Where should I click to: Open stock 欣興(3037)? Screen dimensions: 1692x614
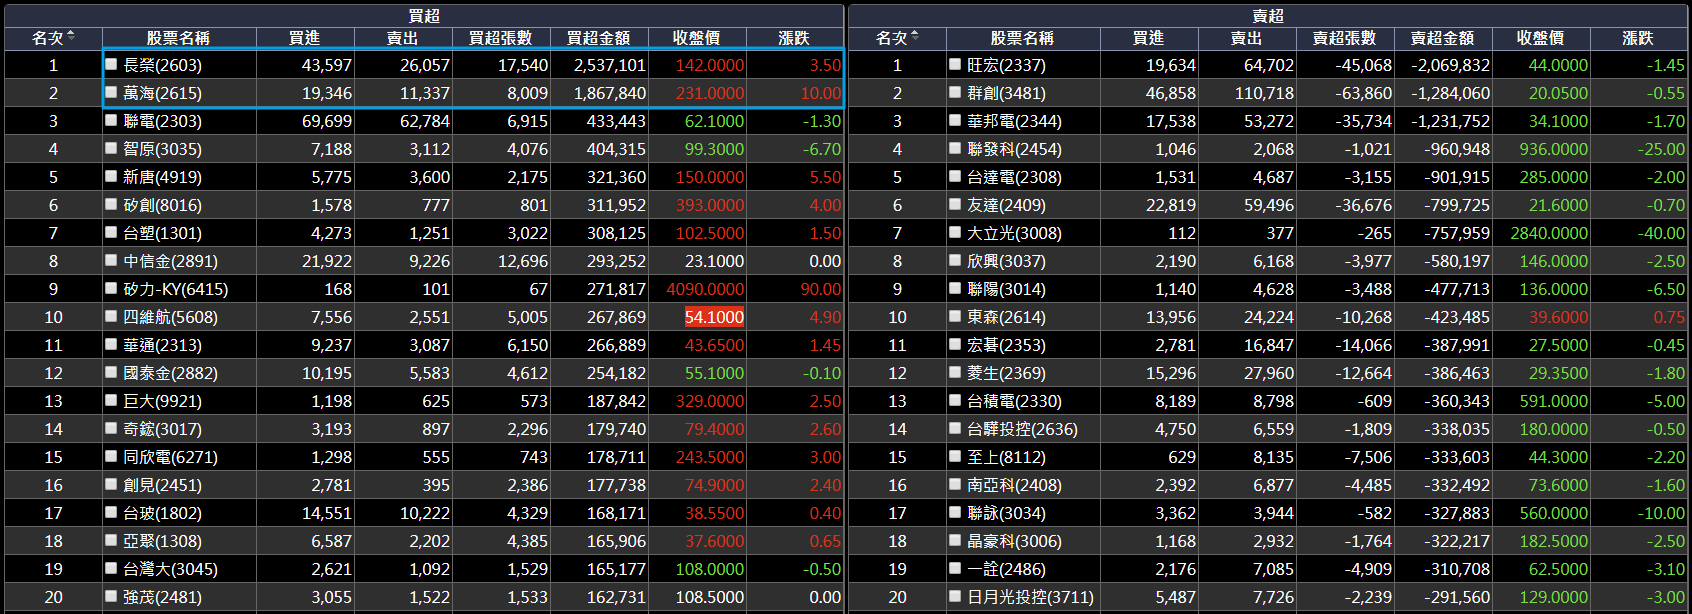(1006, 261)
